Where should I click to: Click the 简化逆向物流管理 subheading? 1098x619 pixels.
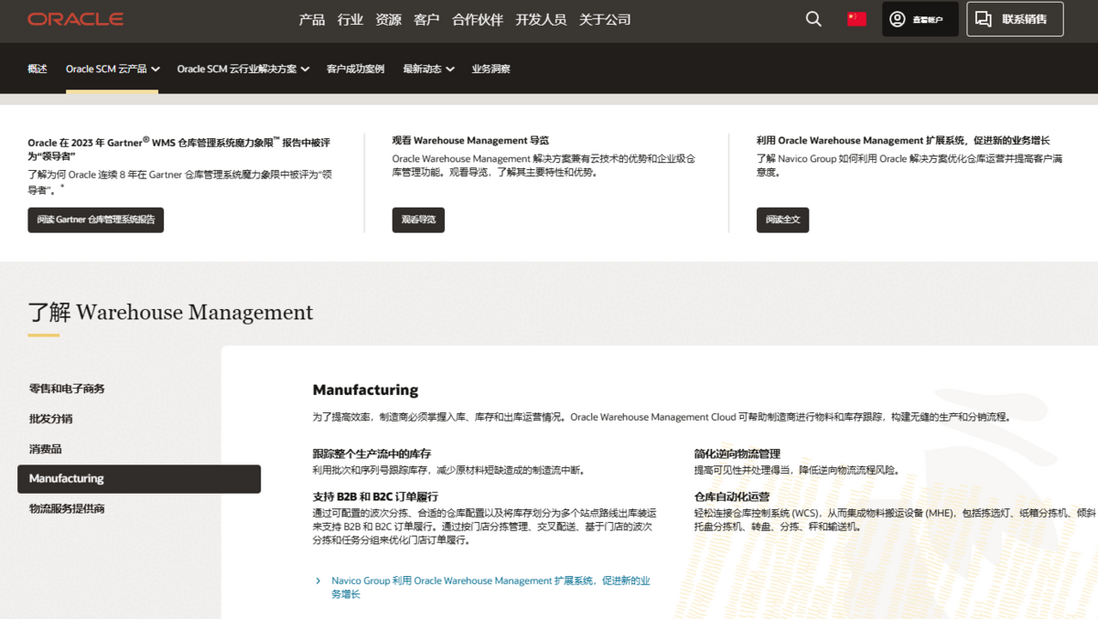click(x=737, y=454)
